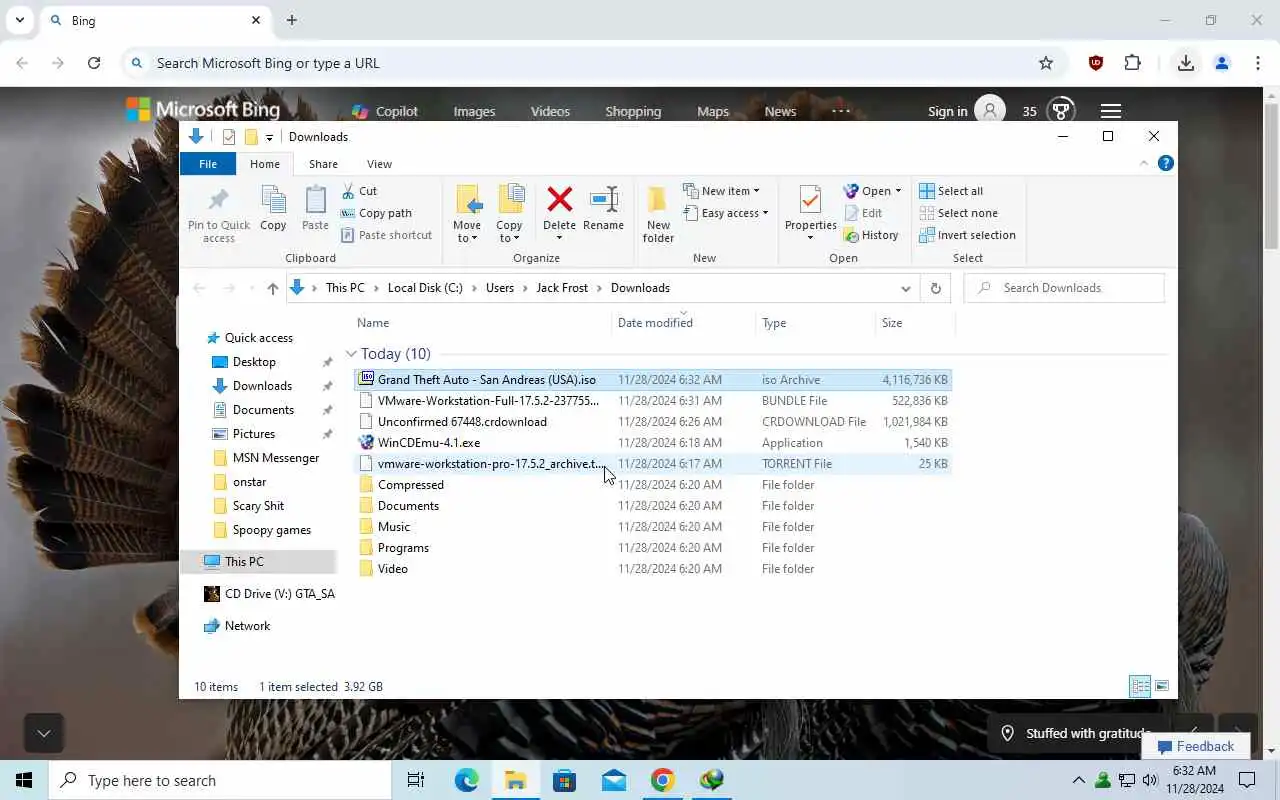Select the Programs folder

tap(652, 548)
